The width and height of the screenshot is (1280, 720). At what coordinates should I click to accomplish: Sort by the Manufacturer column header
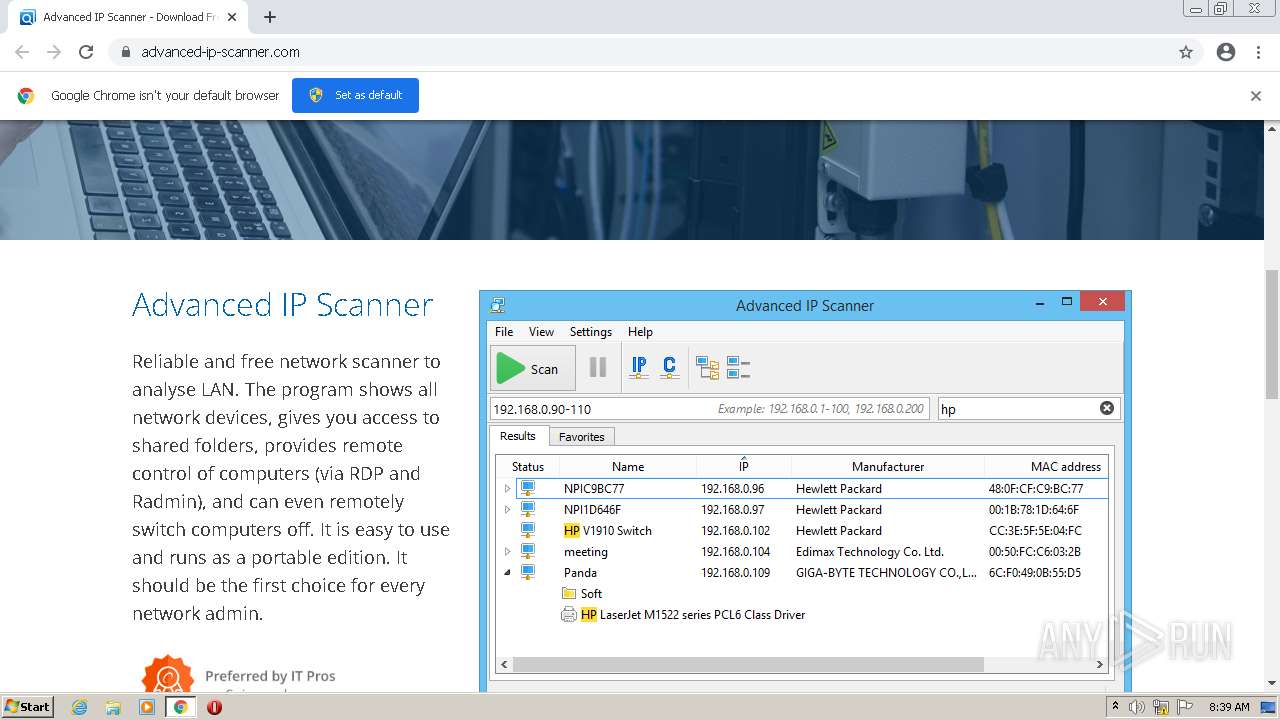[x=888, y=467]
